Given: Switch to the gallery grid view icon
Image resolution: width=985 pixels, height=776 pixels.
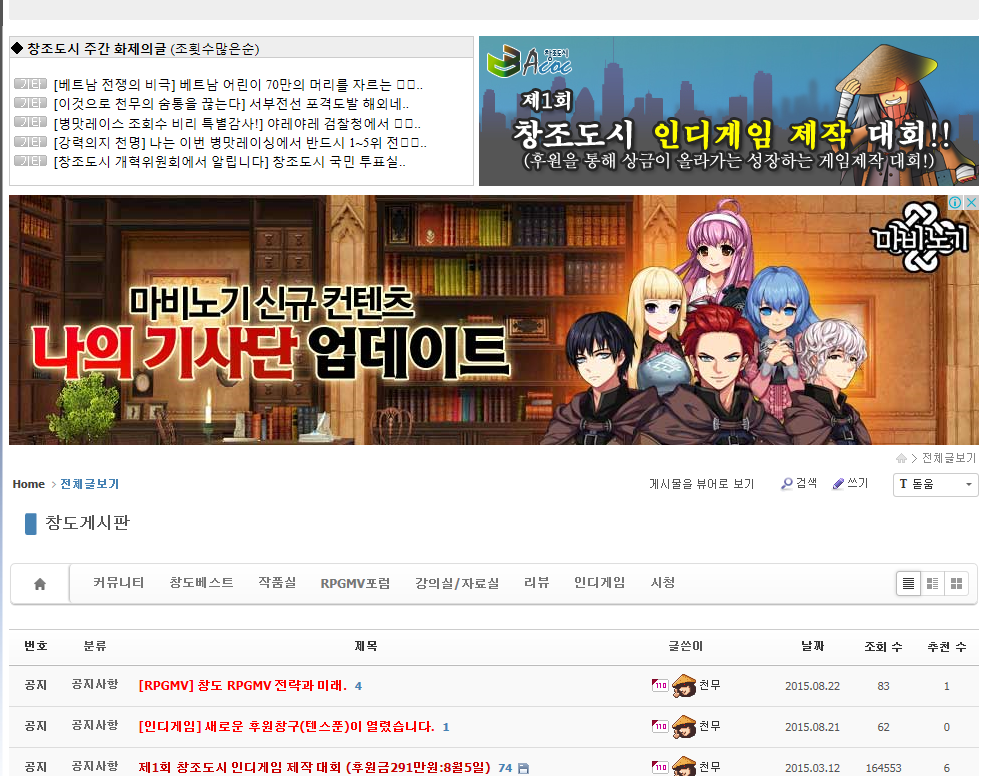Looking at the screenshot, I should 956,584.
